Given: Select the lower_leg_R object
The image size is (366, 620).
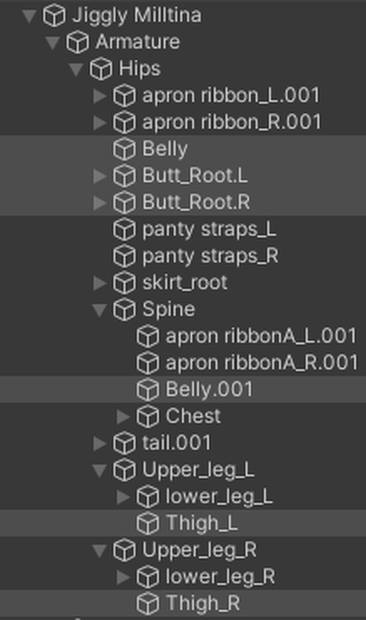Looking at the screenshot, I should click(x=220, y=577).
